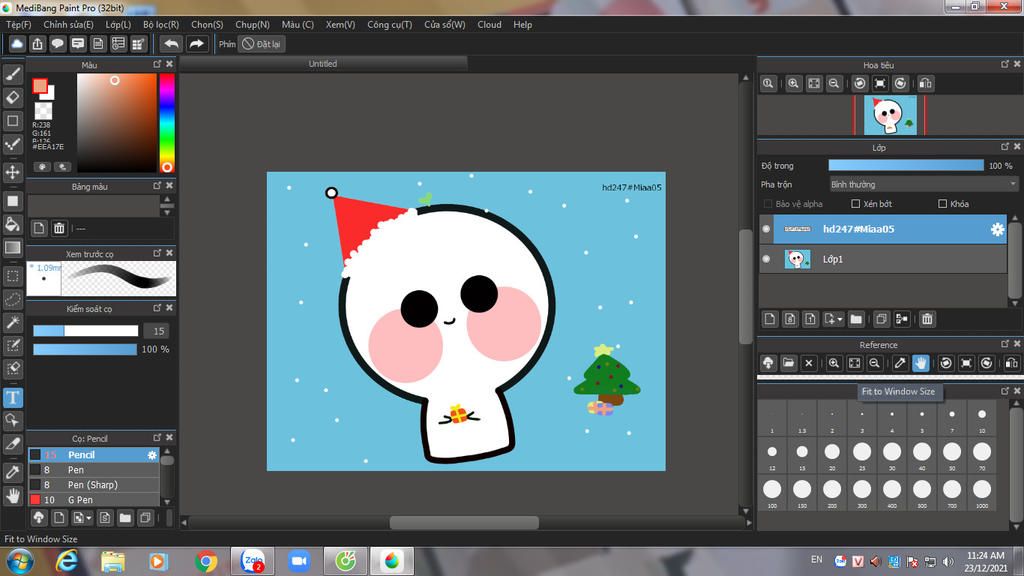Open Zoom from the taskbar
The height and width of the screenshot is (576, 1024).
tap(298, 561)
